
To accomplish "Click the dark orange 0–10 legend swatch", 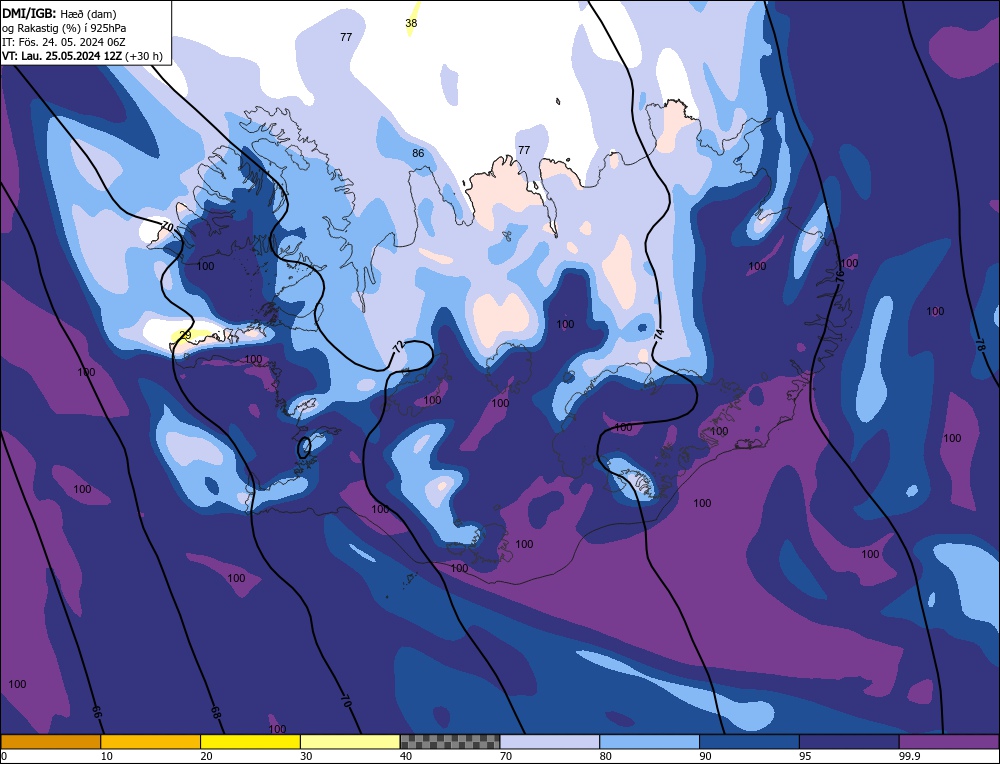I will 50,742.
